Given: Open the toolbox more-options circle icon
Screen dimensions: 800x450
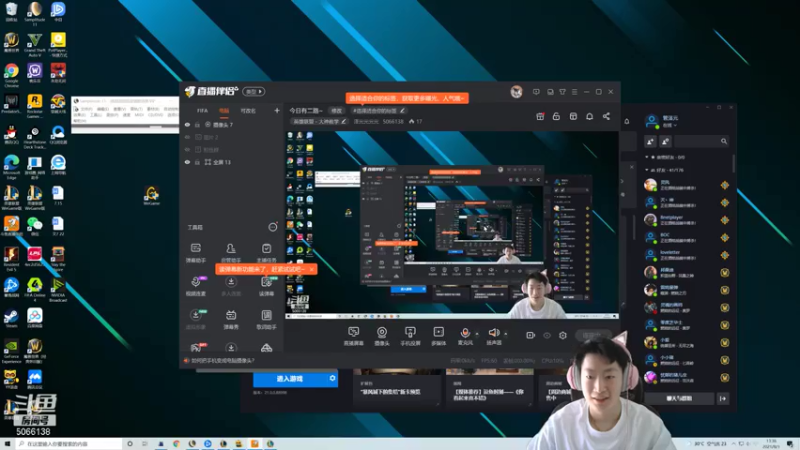Looking at the screenshot, I should pyautogui.click(x=272, y=227).
